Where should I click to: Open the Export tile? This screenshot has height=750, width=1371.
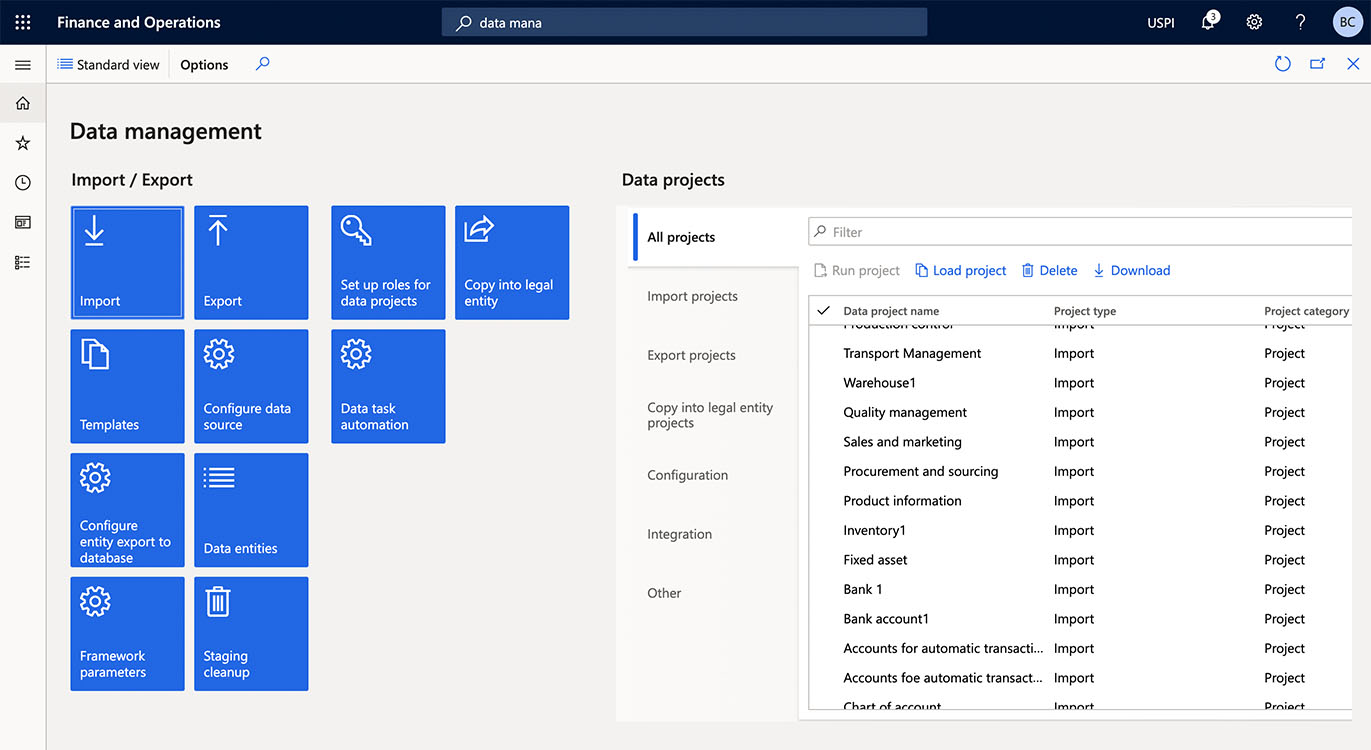pyautogui.click(x=251, y=263)
